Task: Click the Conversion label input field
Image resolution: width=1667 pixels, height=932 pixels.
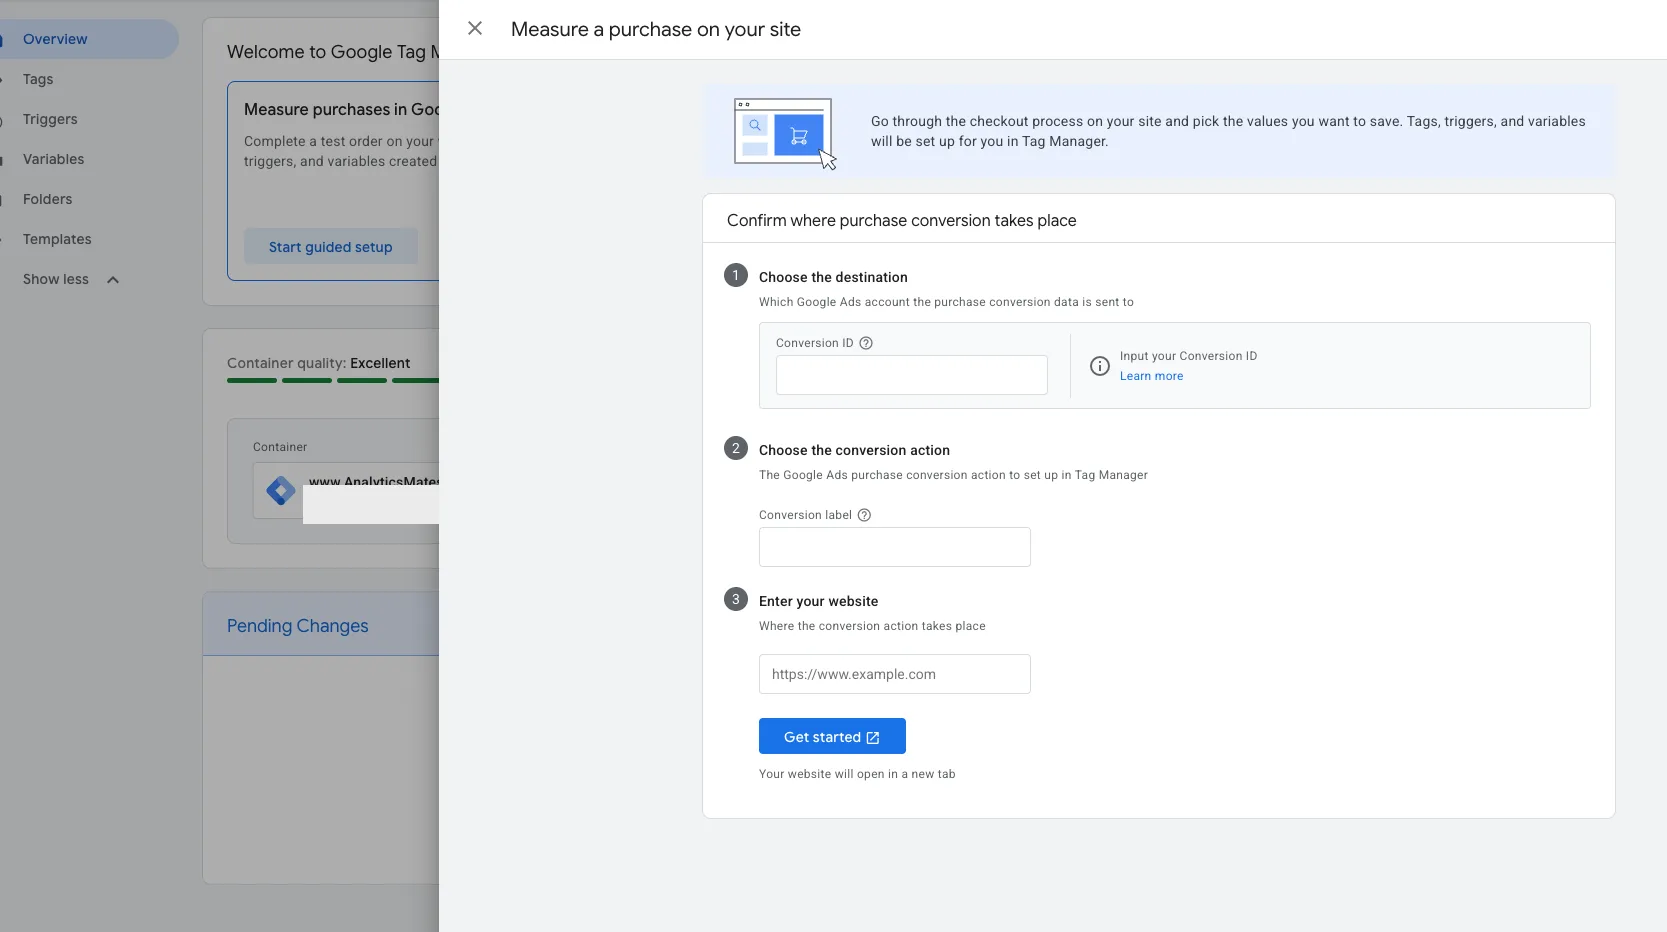Action: click(895, 547)
